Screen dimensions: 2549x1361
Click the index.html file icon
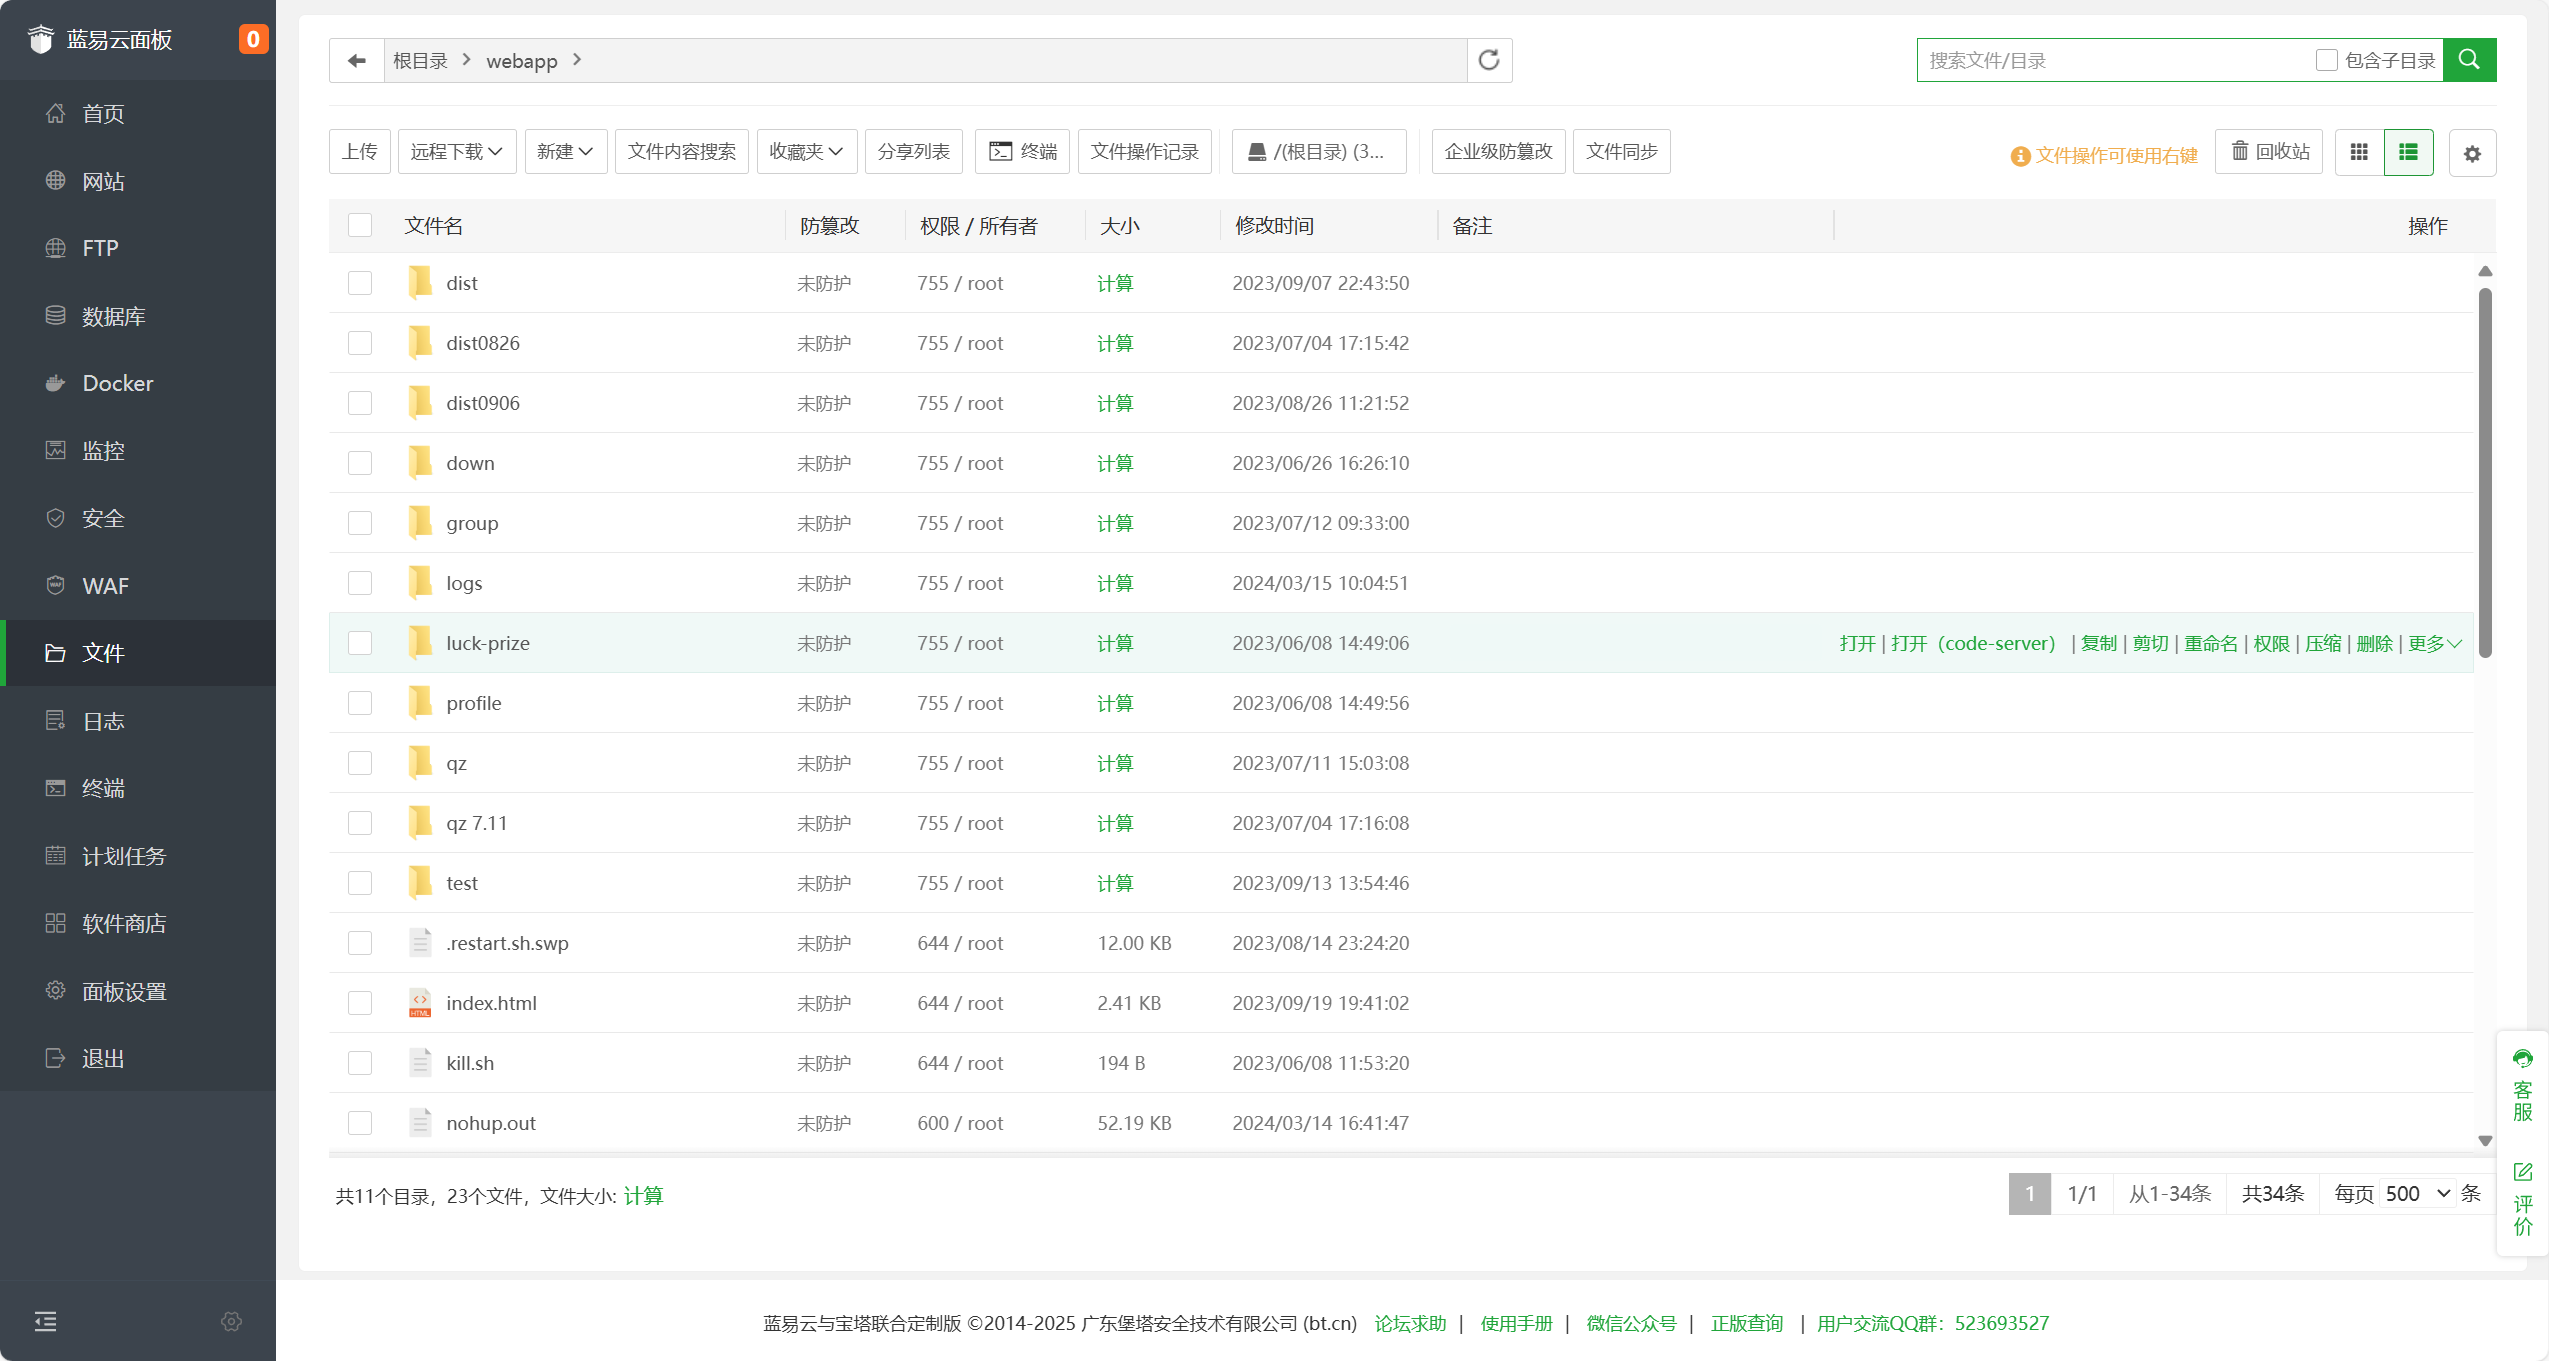pos(419,1002)
